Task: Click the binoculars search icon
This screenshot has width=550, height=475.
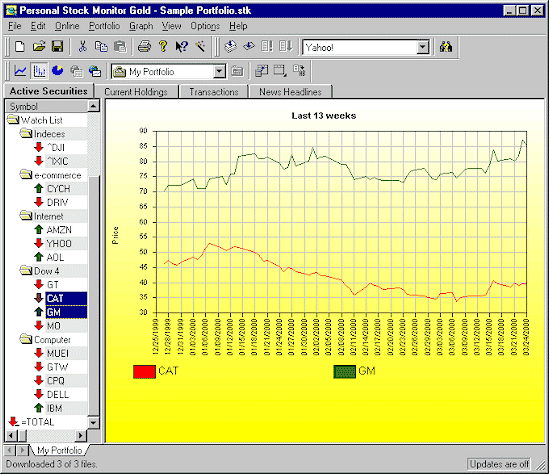Action: click(x=446, y=47)
